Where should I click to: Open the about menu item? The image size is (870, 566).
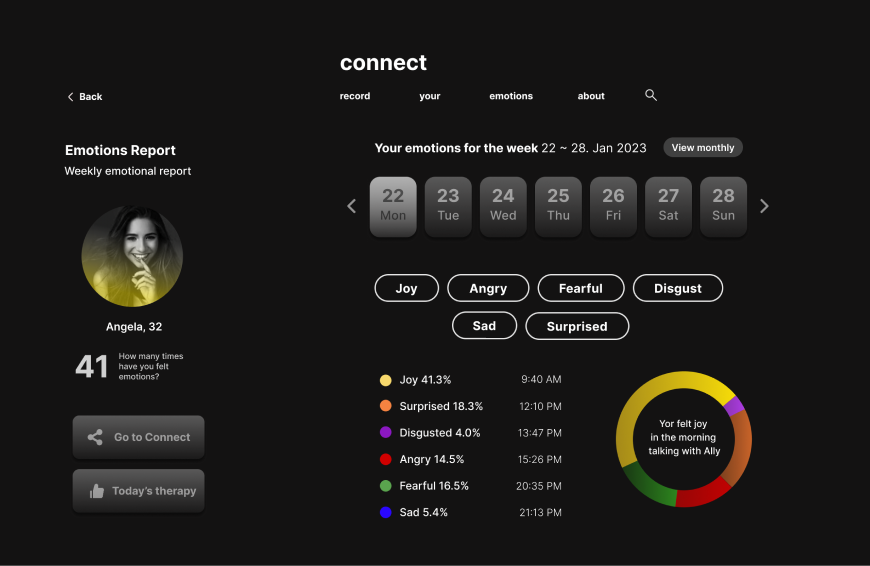[x=591, y=96]
